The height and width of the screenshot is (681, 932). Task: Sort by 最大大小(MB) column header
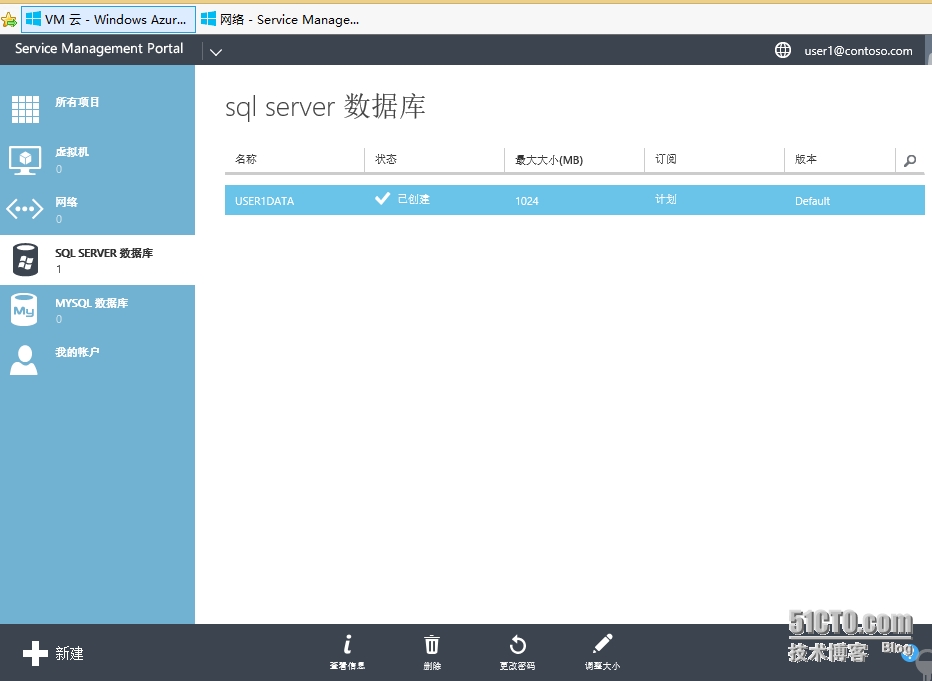tap(549, 159)
